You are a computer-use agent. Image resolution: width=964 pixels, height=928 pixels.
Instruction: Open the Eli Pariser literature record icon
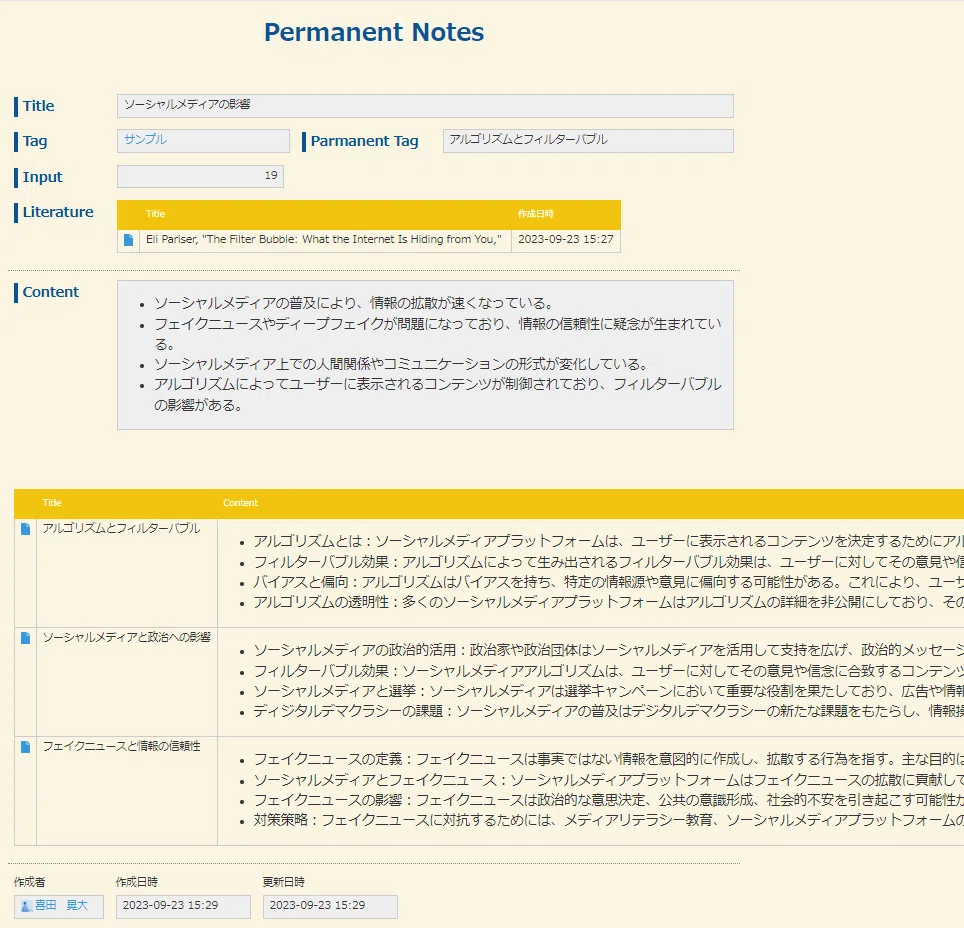coord(128,240)
